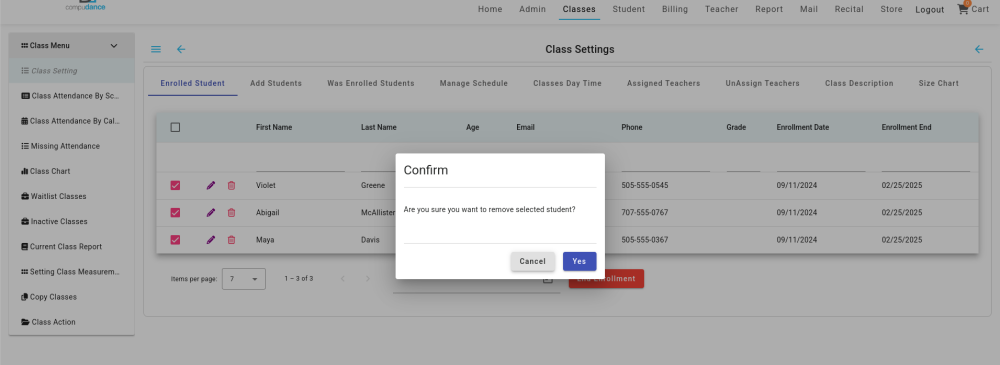Open the Manage Schedule tab
Image resolution: width=1000 pixels, height=365 pixels.
(x=474, y=84)
